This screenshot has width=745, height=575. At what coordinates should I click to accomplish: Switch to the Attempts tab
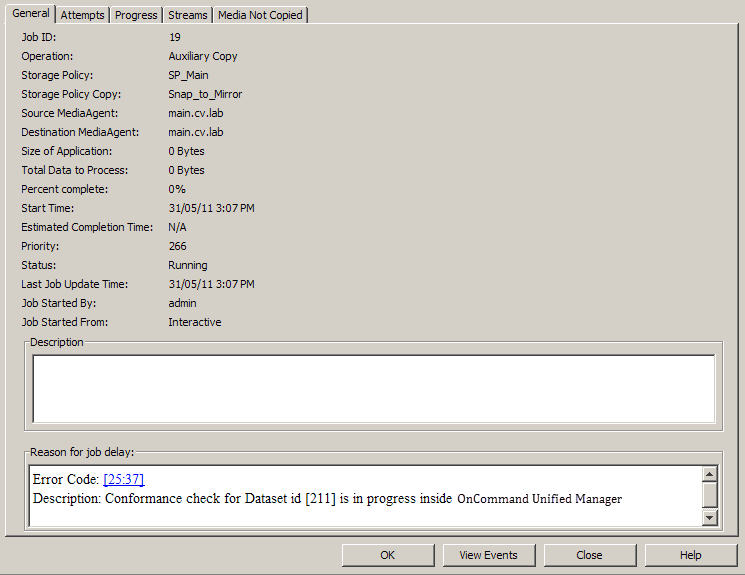(82, 15)
